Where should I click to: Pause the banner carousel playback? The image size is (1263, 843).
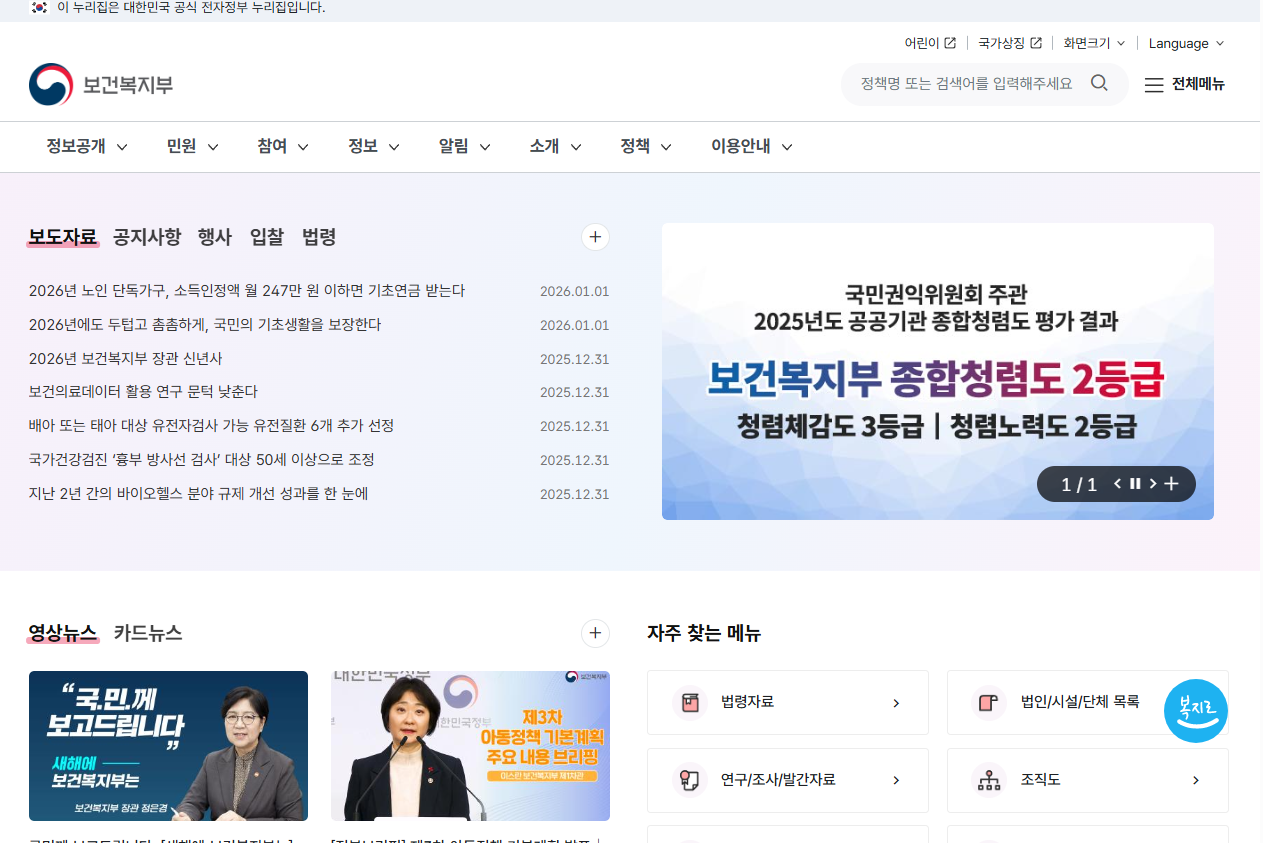[1134, 483]
